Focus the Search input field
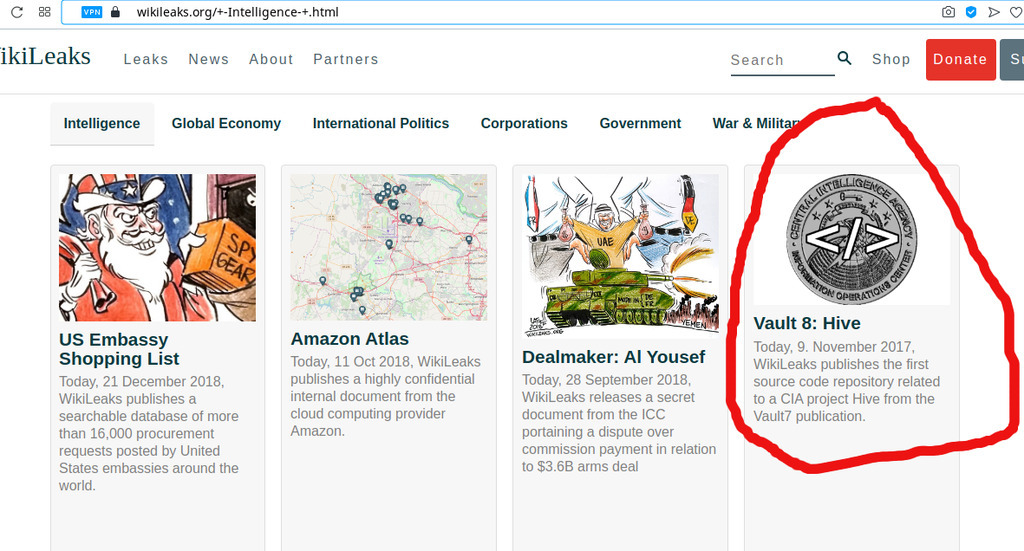Screen dimensions: 1024x551 click(x=780, y=60)
